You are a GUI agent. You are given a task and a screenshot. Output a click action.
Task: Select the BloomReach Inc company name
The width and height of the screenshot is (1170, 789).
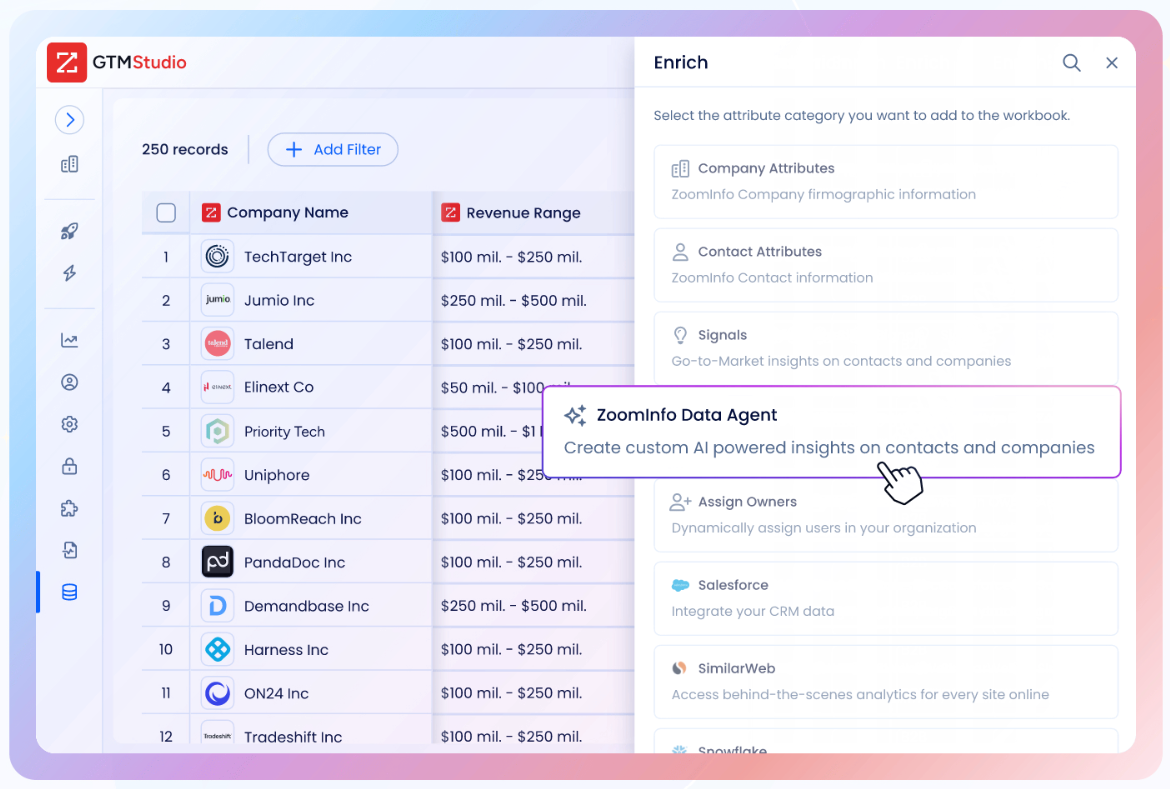pyautogui.click(x=302, y=519)
